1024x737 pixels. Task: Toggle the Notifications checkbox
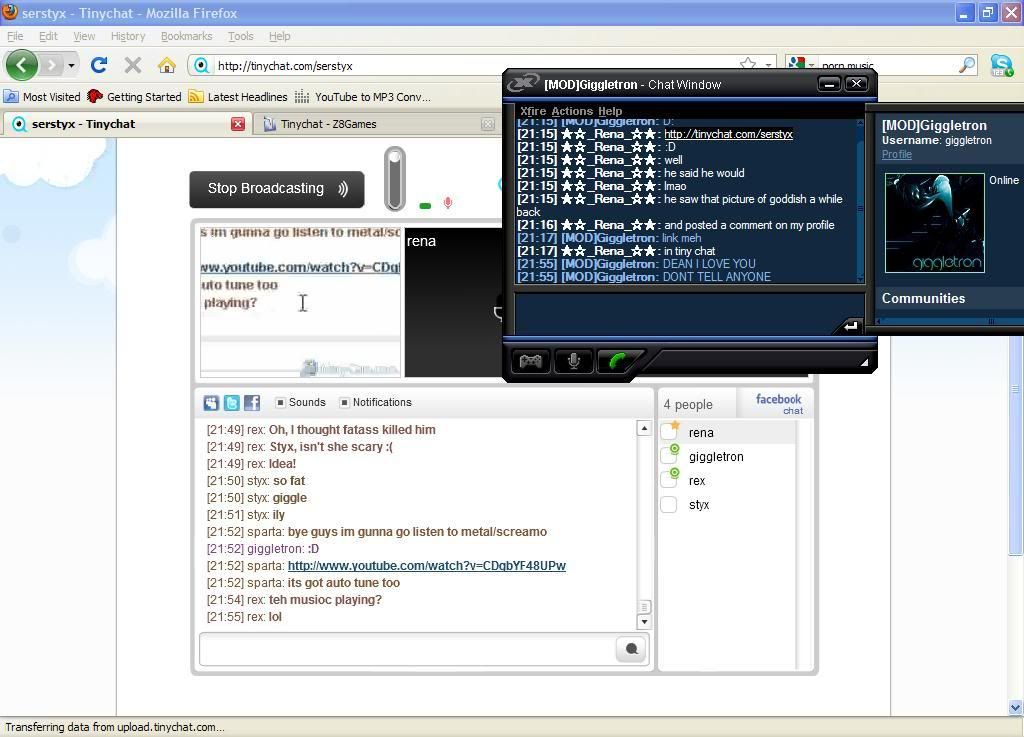coord(345,403)
